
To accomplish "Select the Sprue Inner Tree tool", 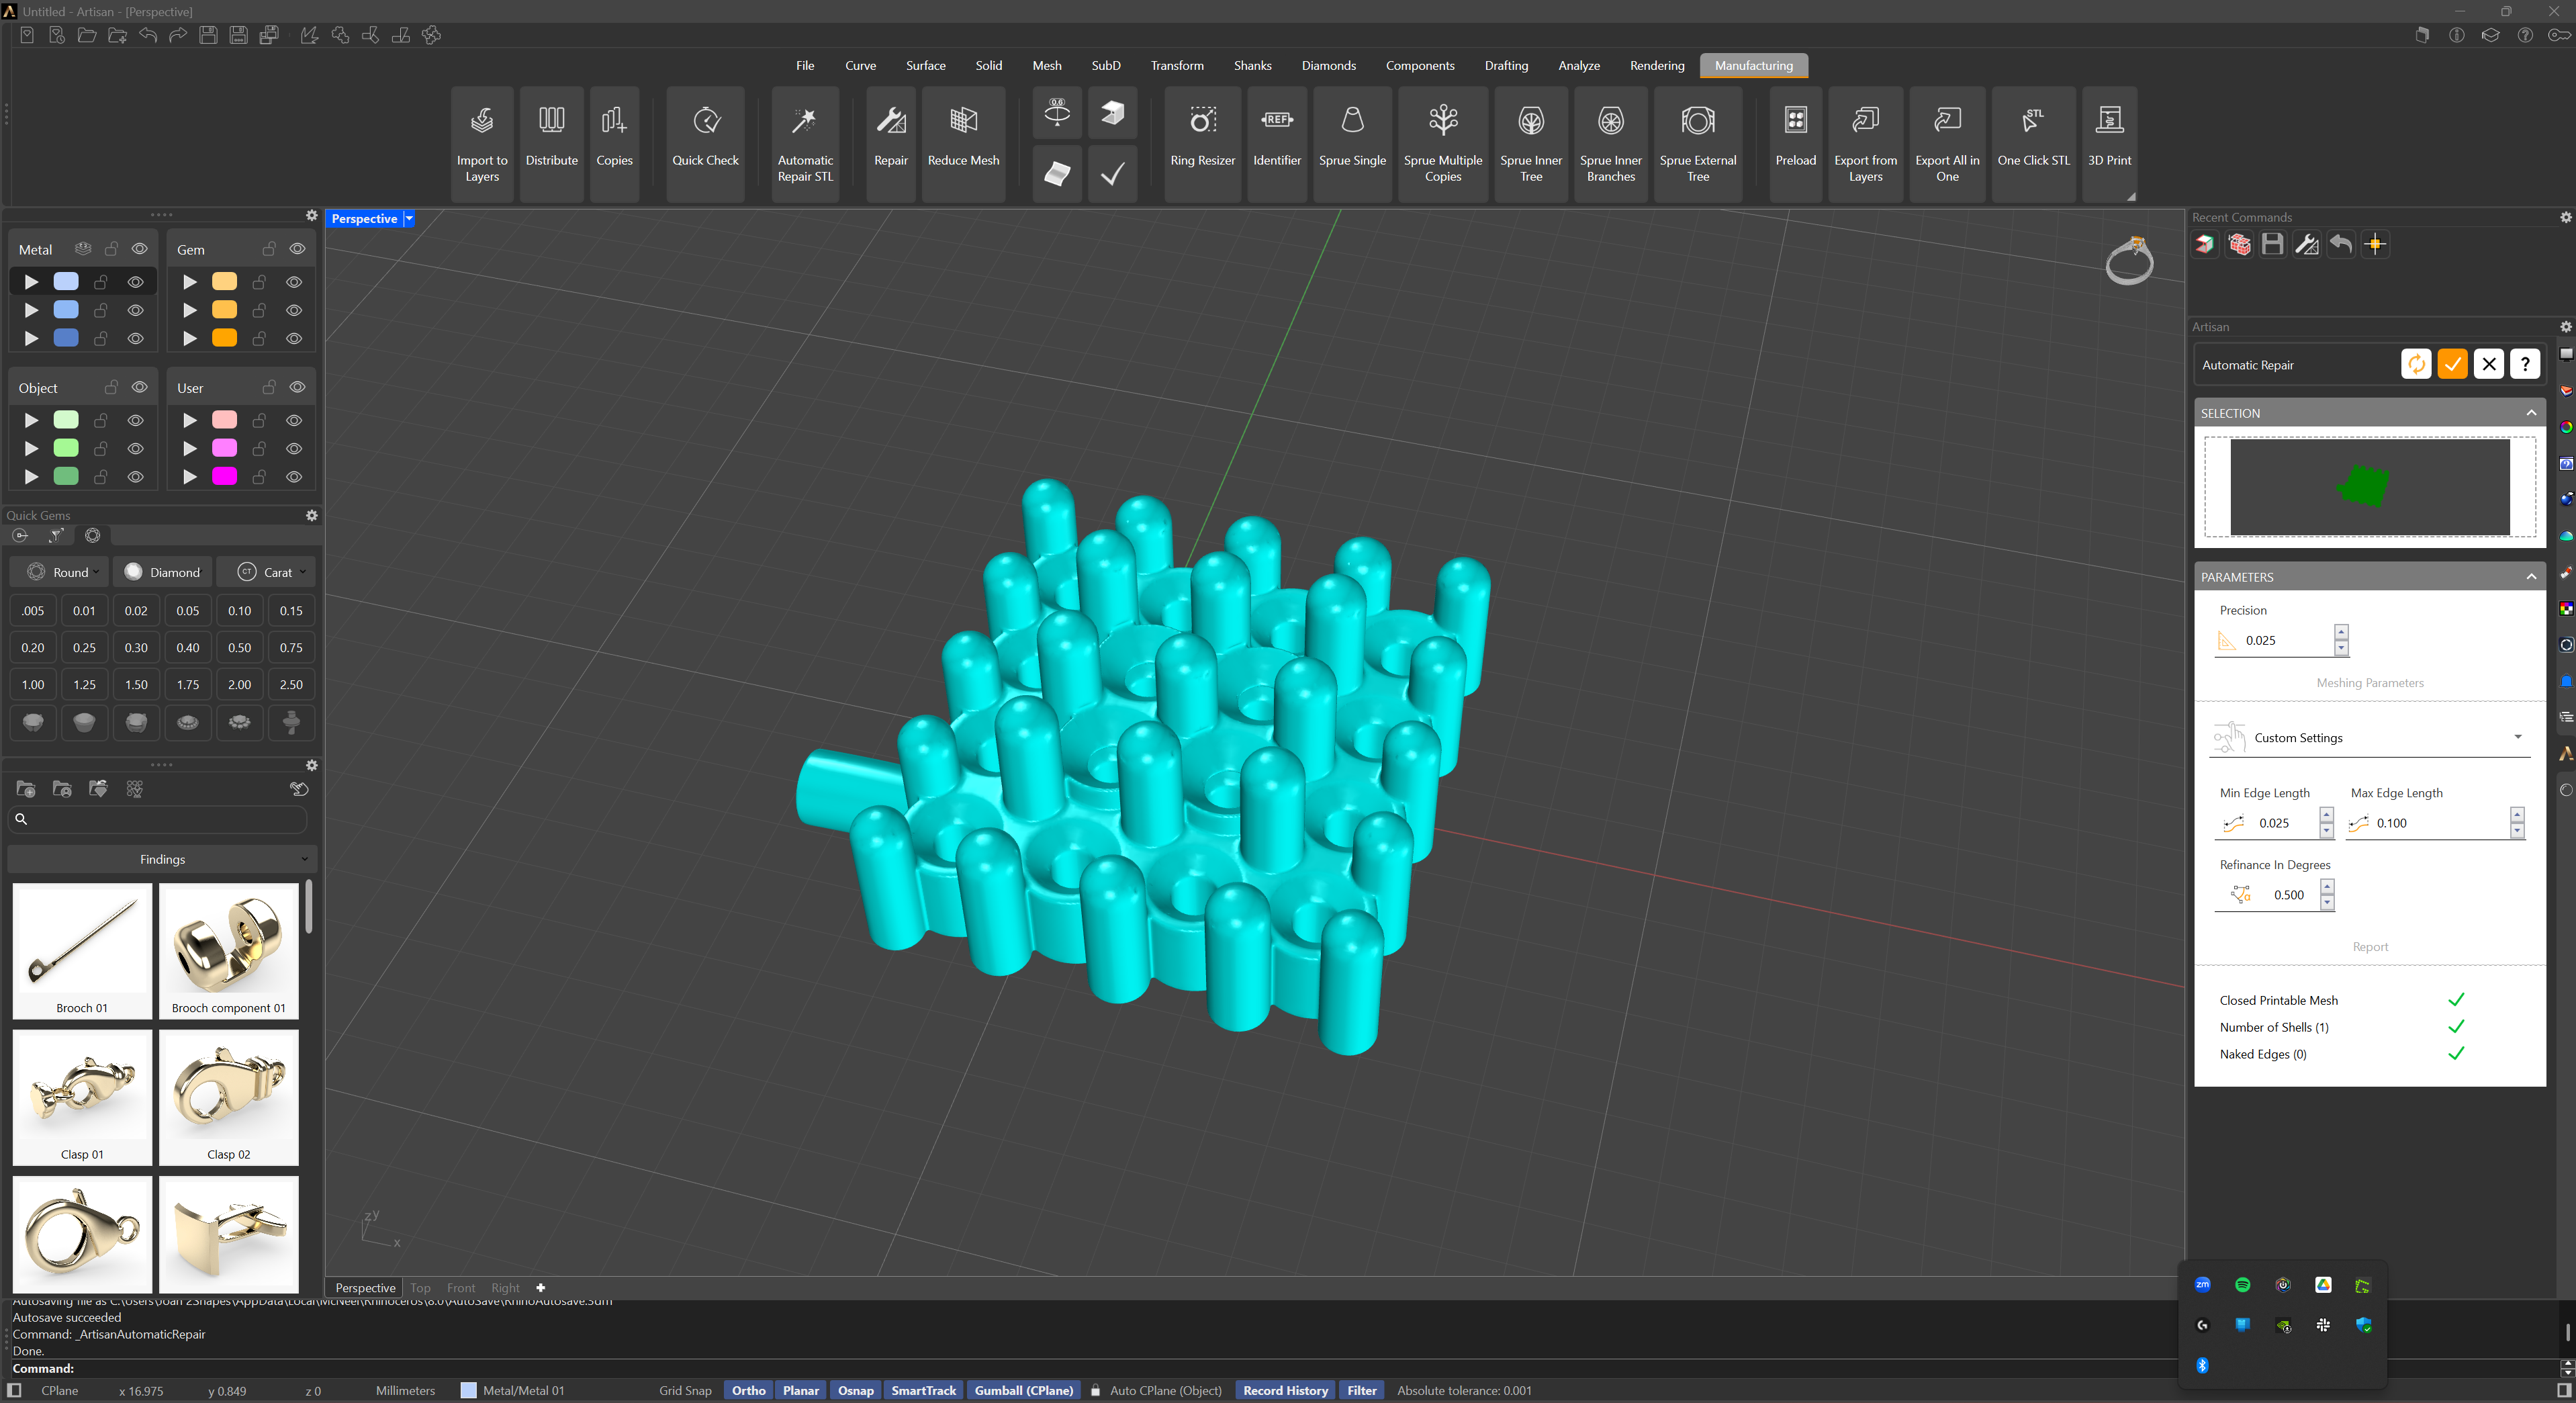I will pyautogui.click(x=1531, y=144).
